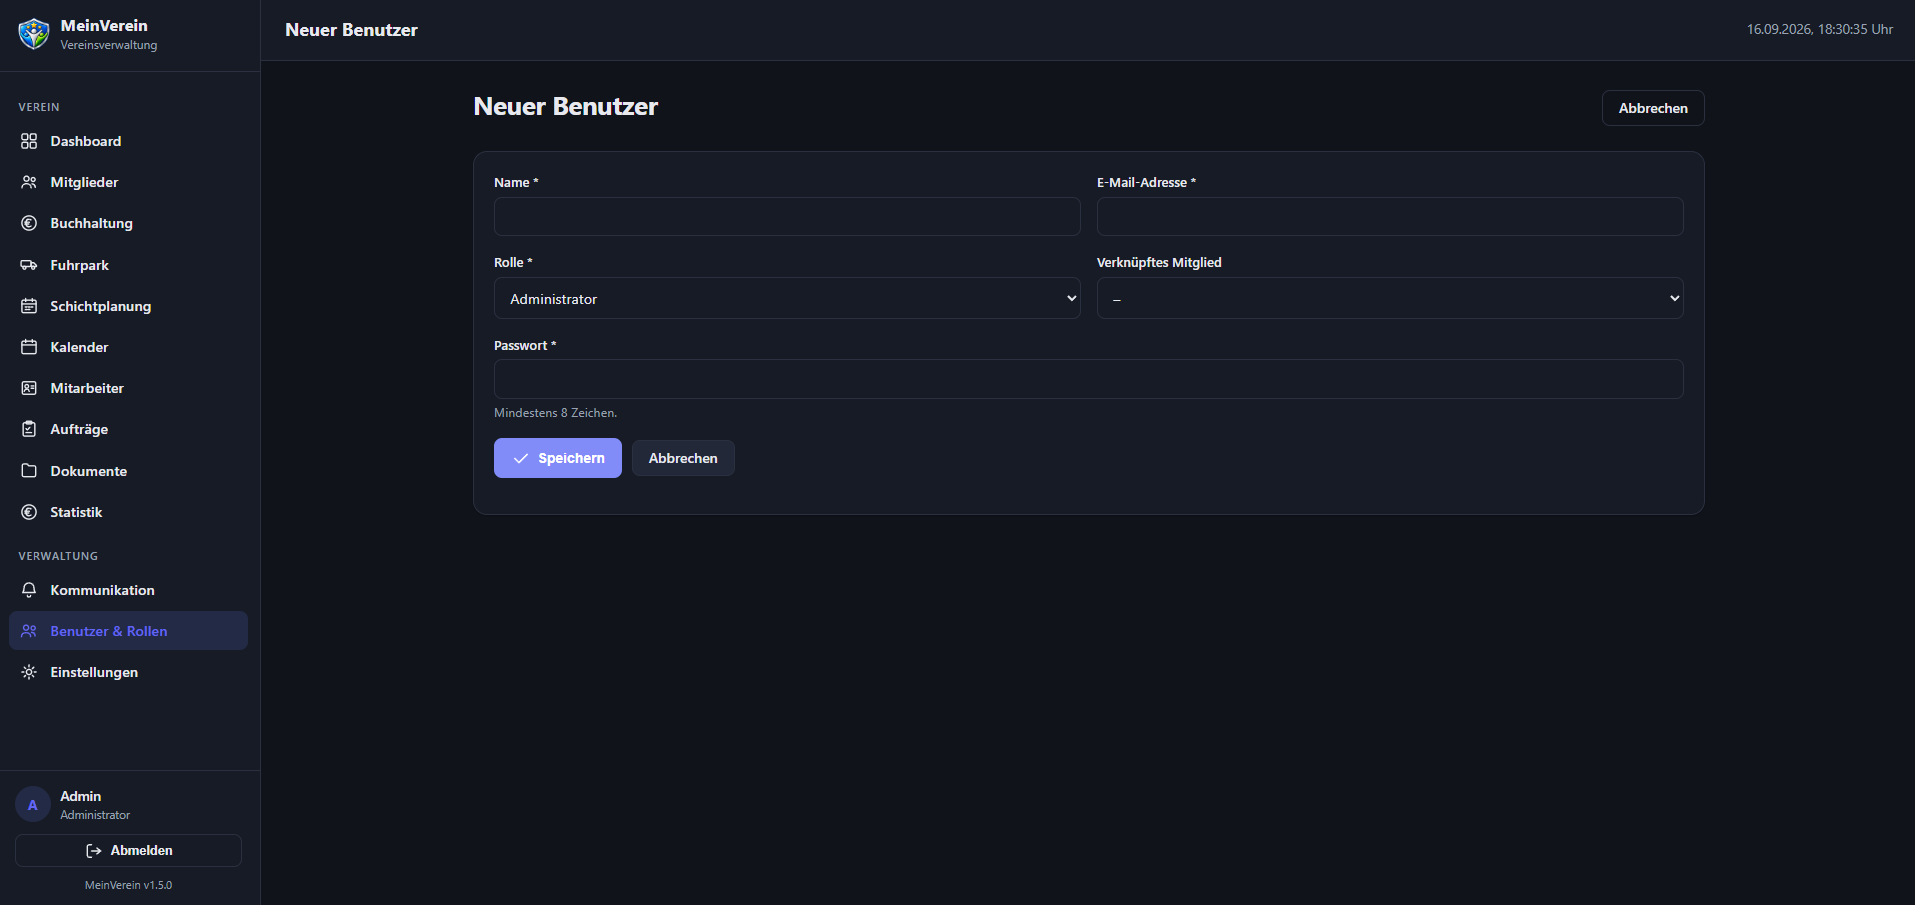The width and height of the screenshot is (1915, 905).
Task: Open the Schichtplanung page
Action: coord(128,306)
